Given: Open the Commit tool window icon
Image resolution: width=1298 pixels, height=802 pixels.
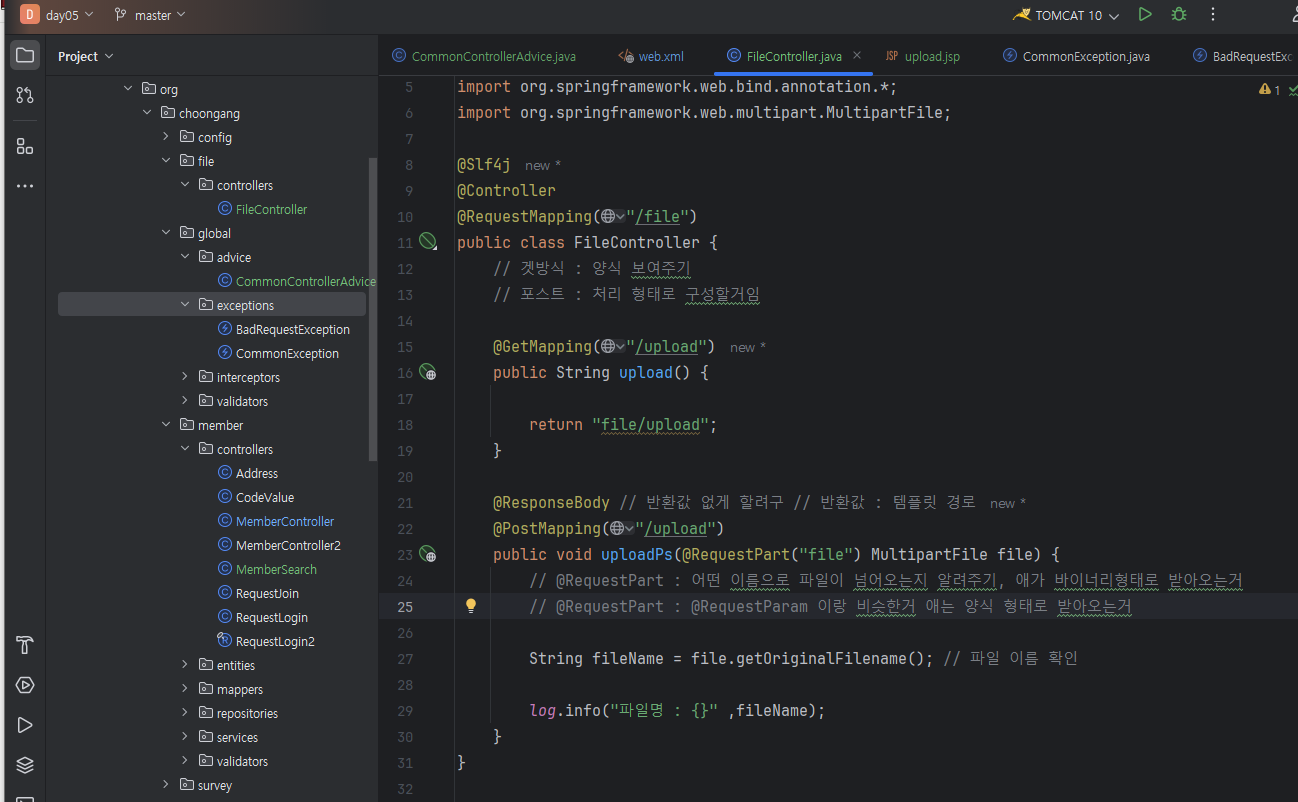Looking at the screenshot, I should pos(25,95).
